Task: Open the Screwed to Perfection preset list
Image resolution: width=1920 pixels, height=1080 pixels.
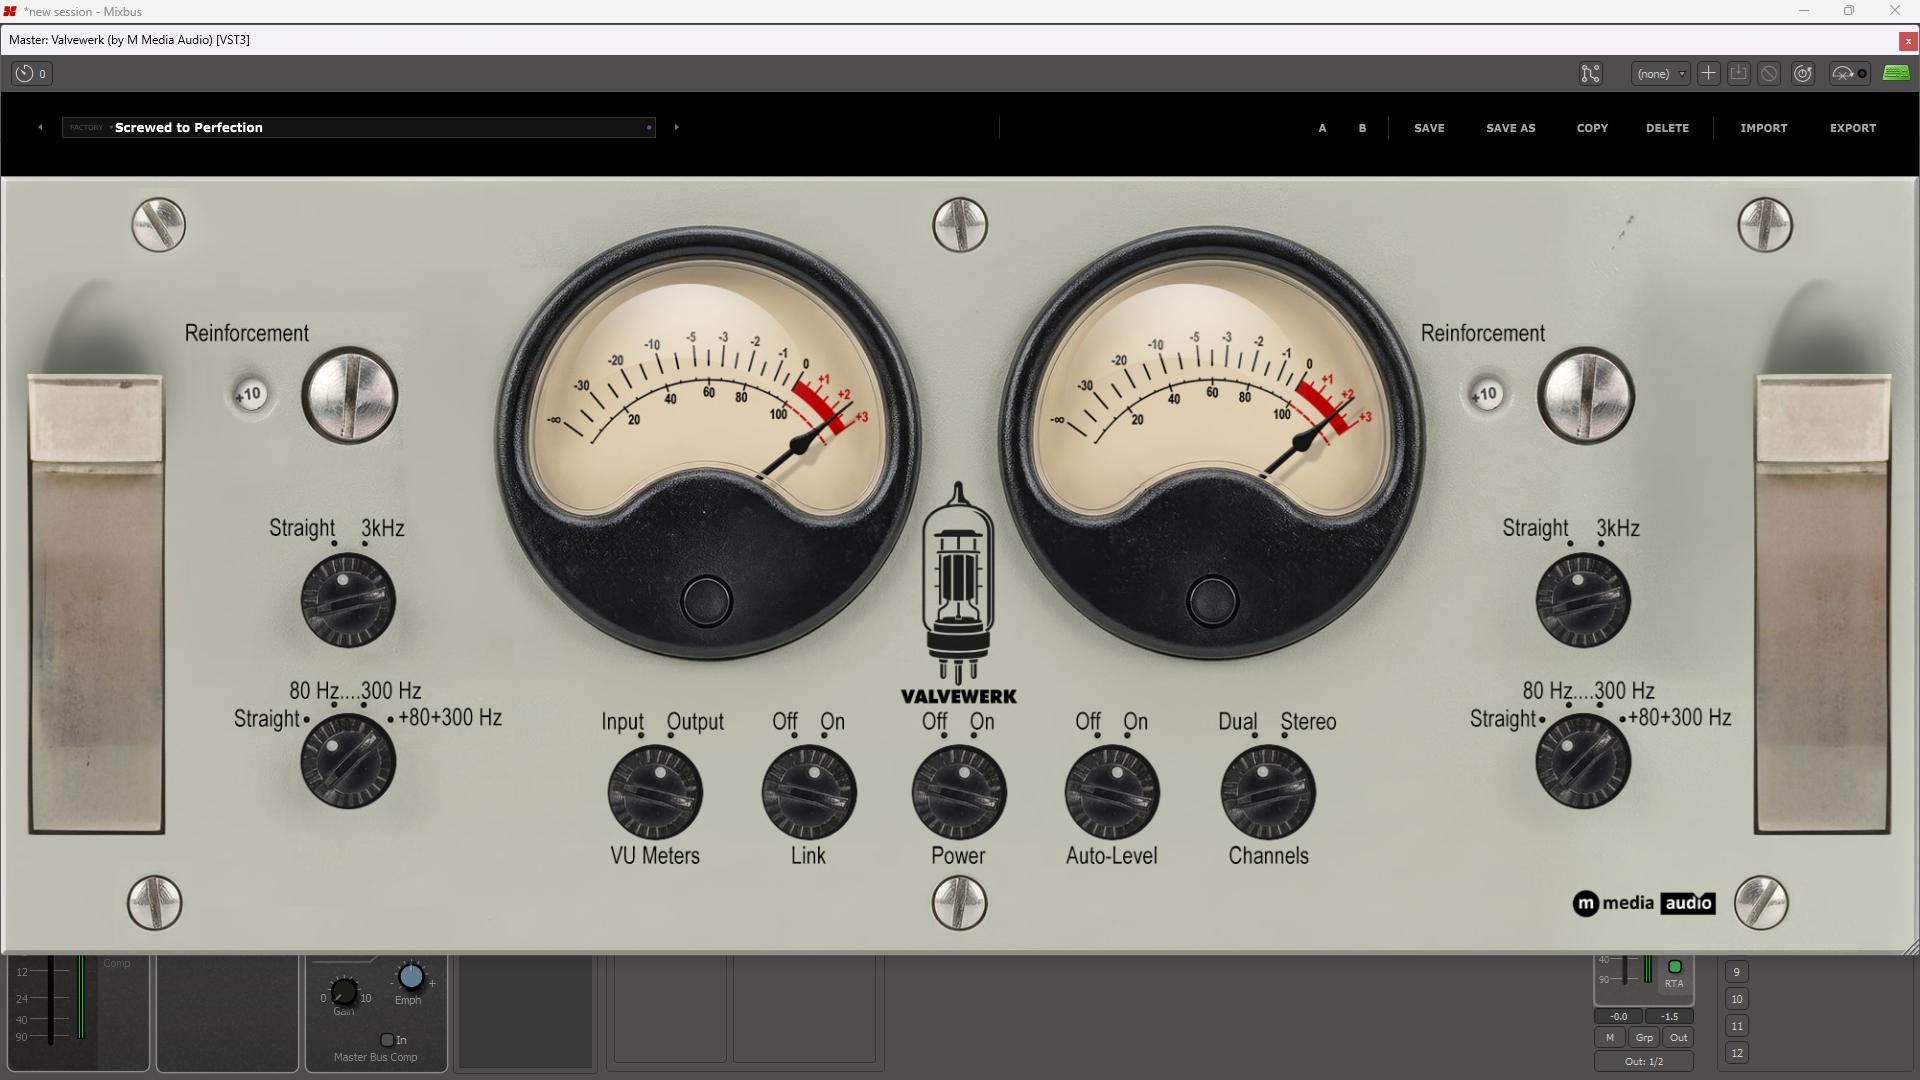Action: [358, 127]
